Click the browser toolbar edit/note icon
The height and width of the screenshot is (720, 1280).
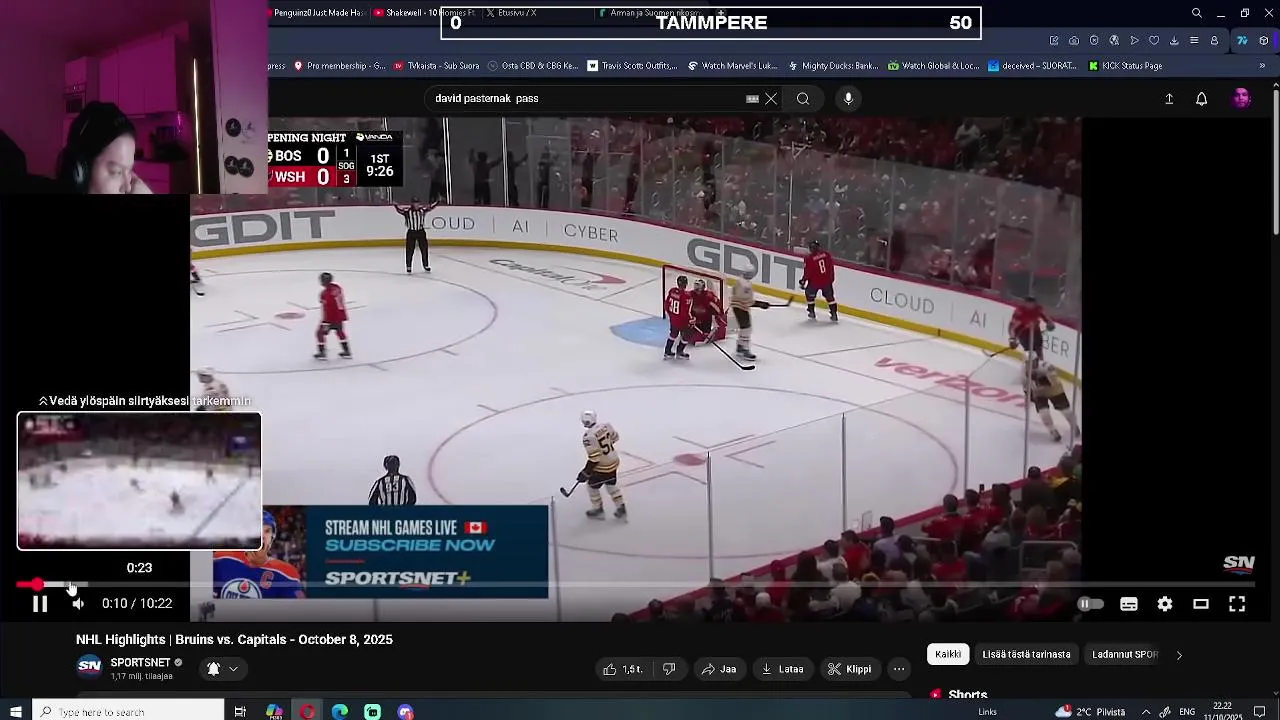coord(1054,41)
